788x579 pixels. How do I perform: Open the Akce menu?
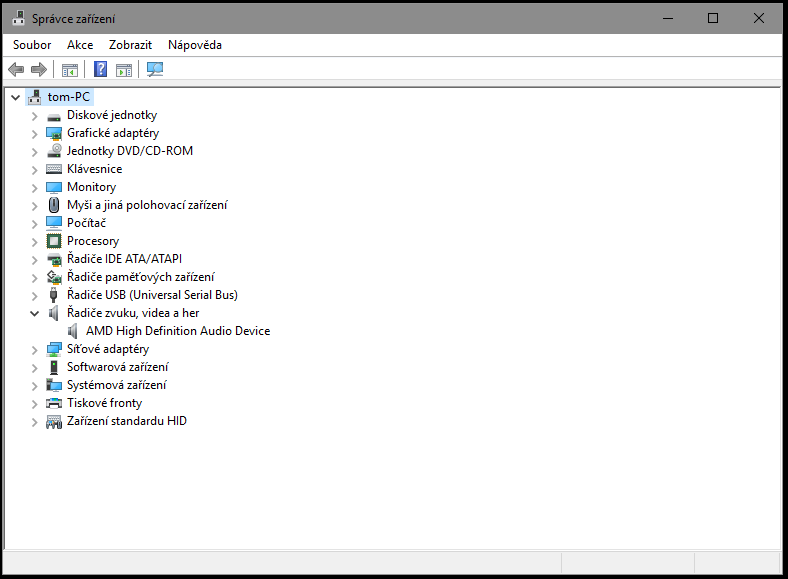[x=80, y=45]
